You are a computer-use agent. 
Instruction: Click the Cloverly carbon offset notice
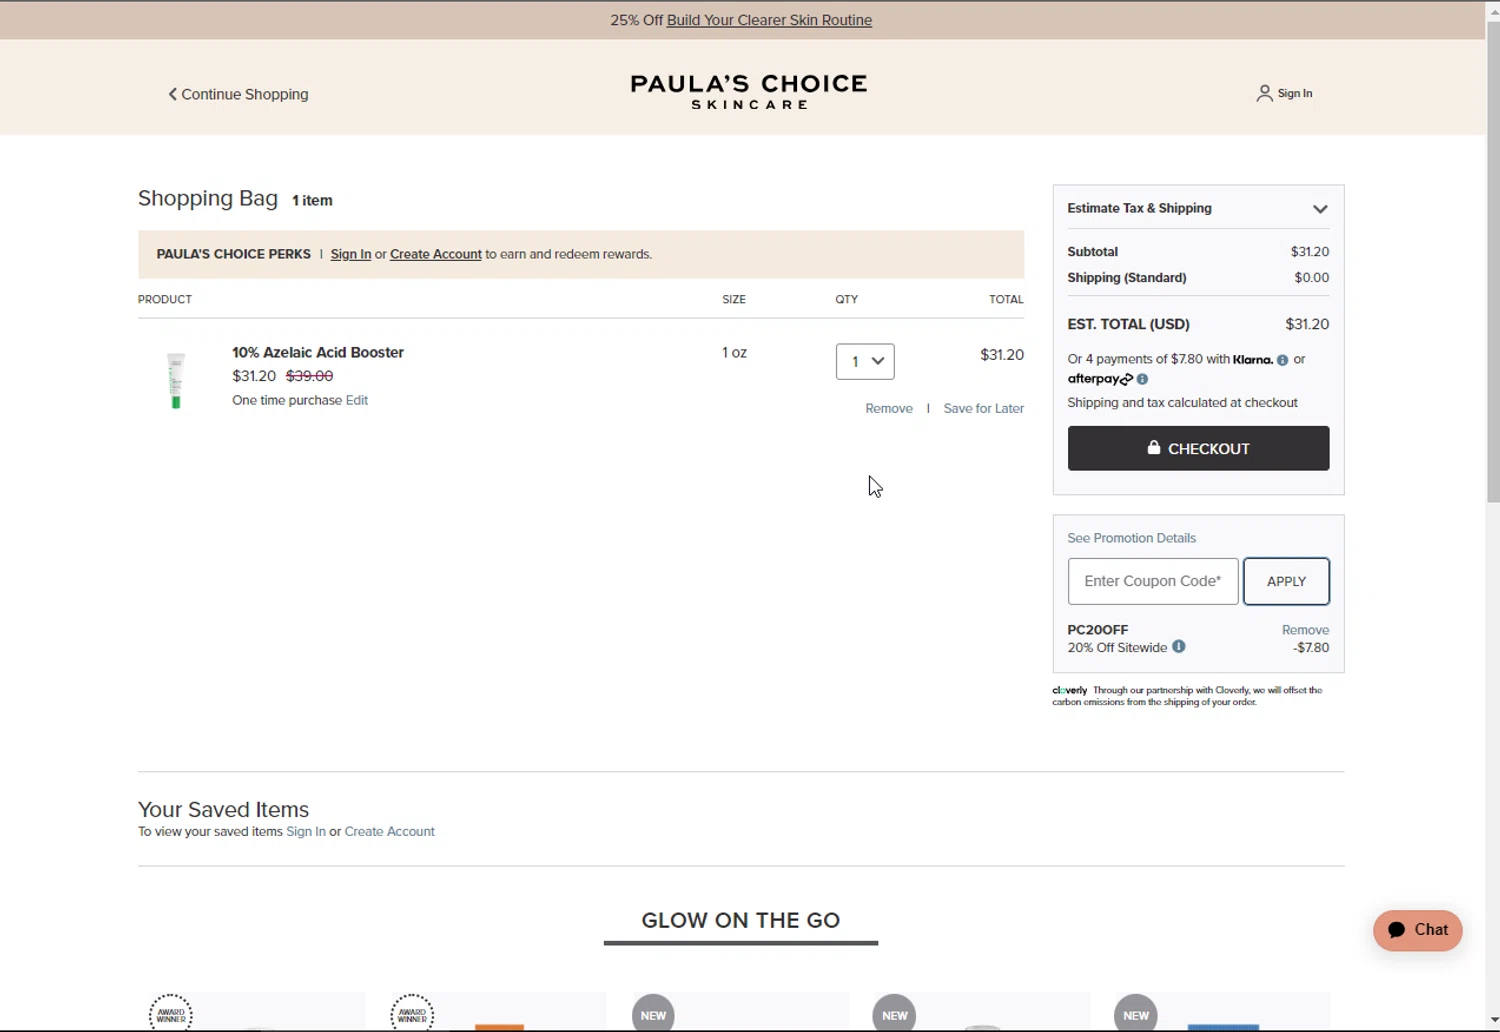click(1188, 696)
